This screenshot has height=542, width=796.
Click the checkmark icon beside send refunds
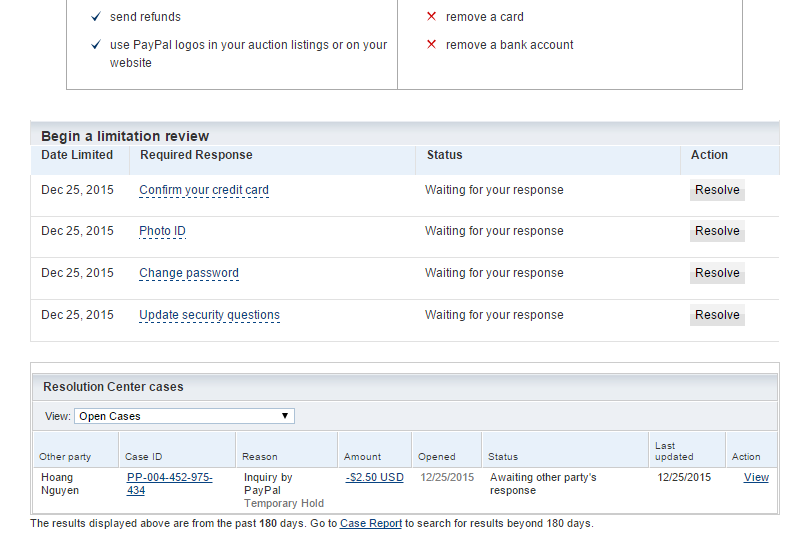pyautogui.click(x=95, y=17)
